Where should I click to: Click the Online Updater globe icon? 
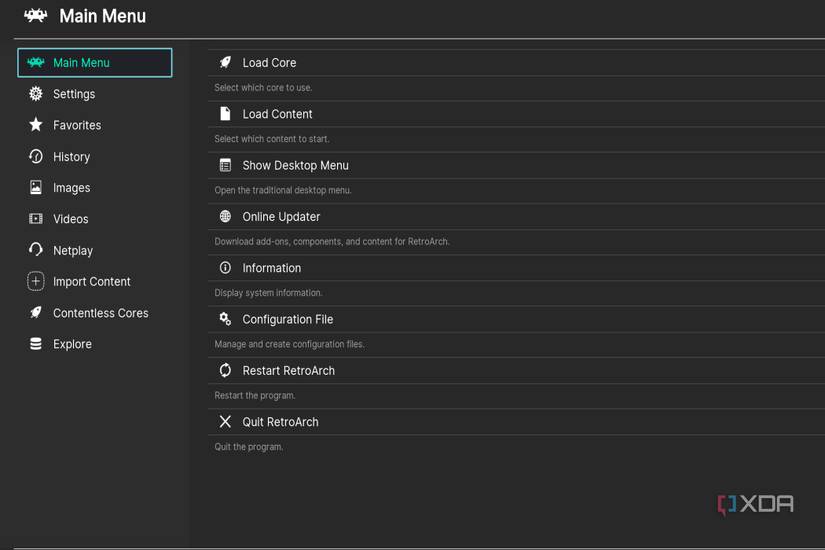[225, 216]
